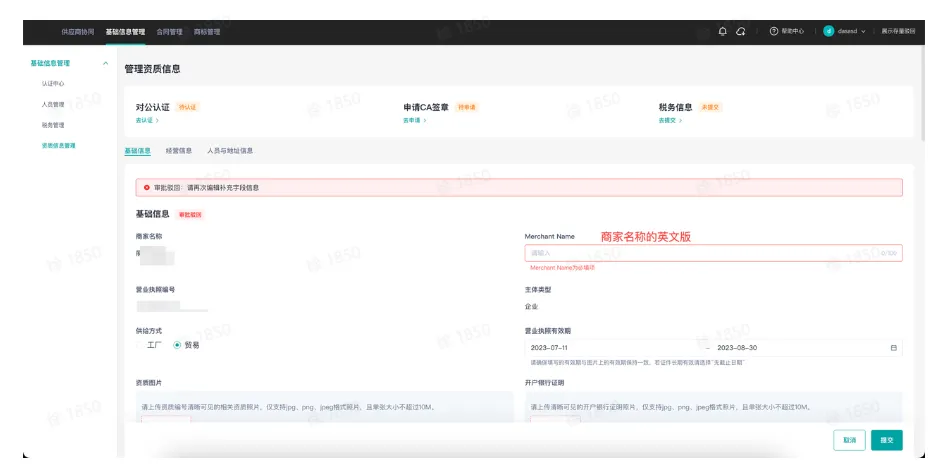Select the 贸易 supply method radio
Image resolution: width=942 pixels, height=465 pixels.
177,345
